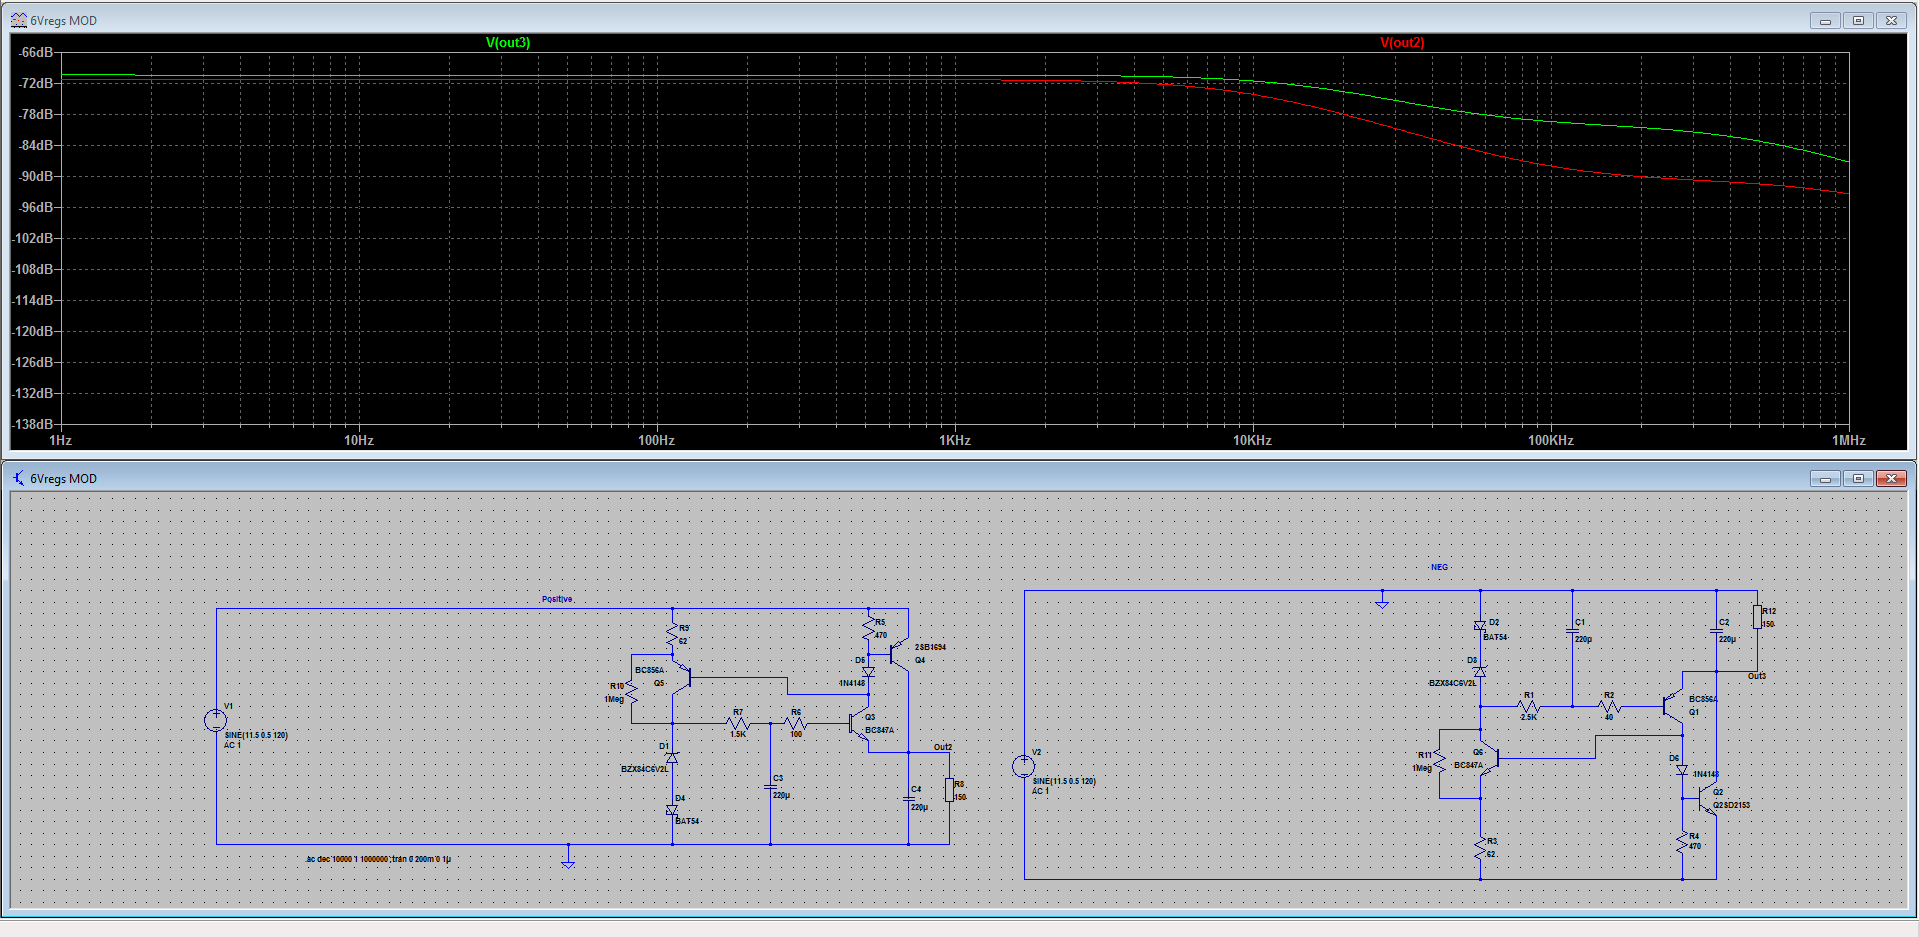
Task: Click the 1MHz frequency axis label
Action: 1848,440
